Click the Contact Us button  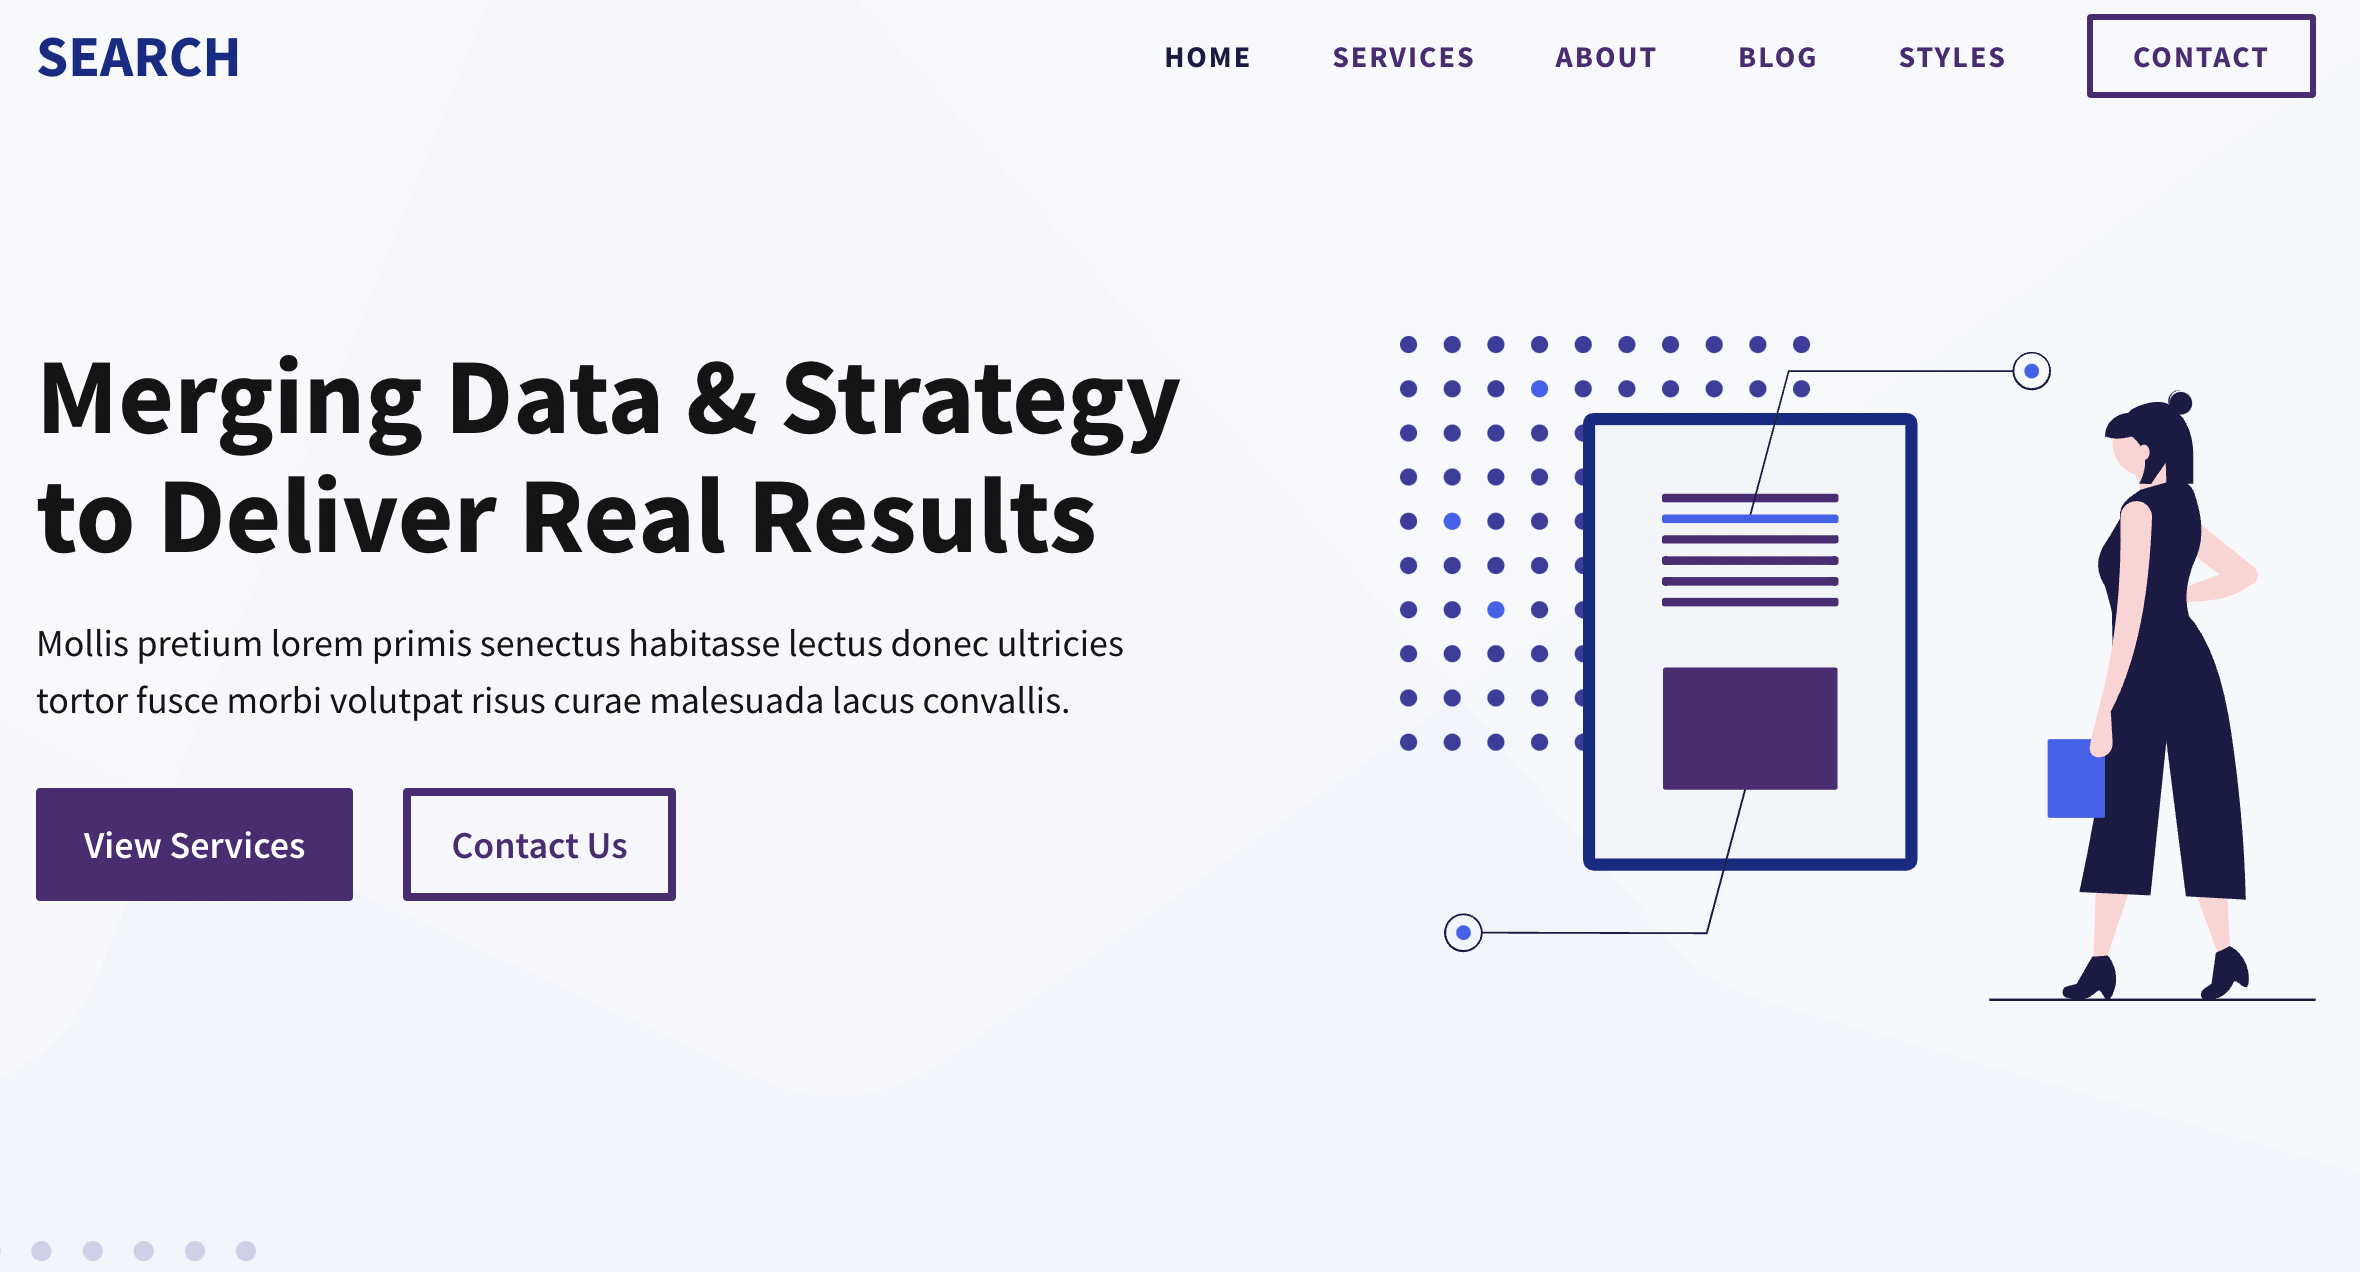click(539, 844)
